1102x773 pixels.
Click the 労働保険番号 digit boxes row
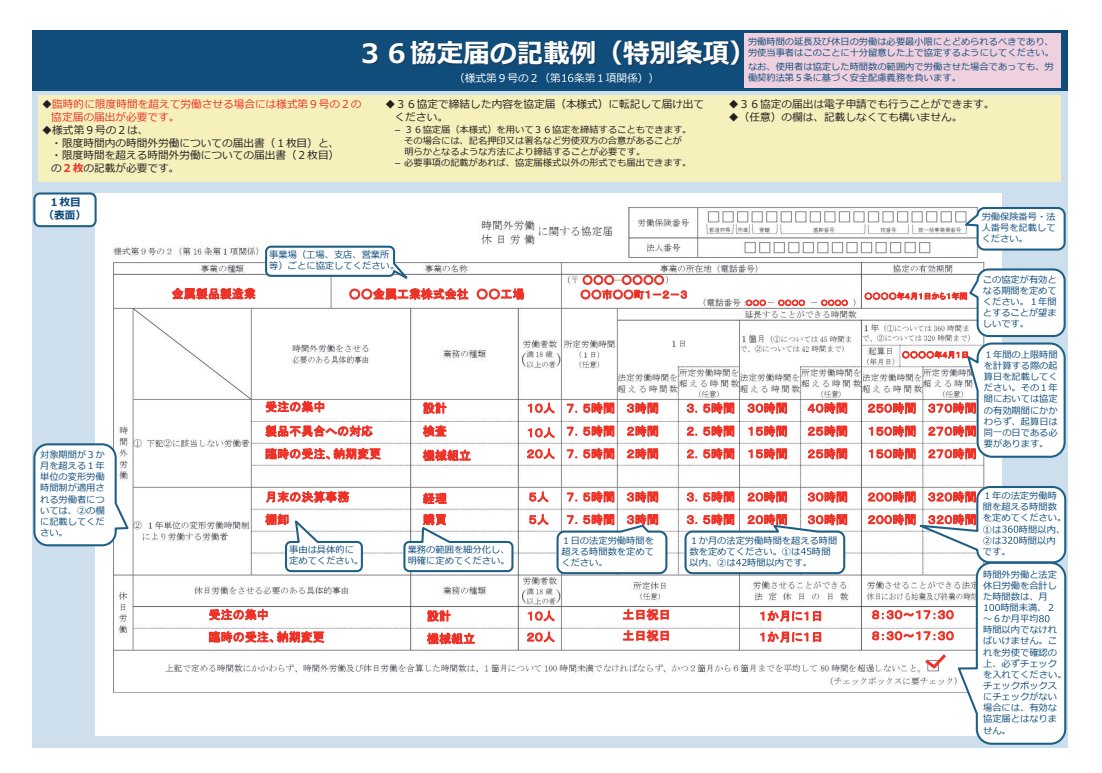(836, 217)
